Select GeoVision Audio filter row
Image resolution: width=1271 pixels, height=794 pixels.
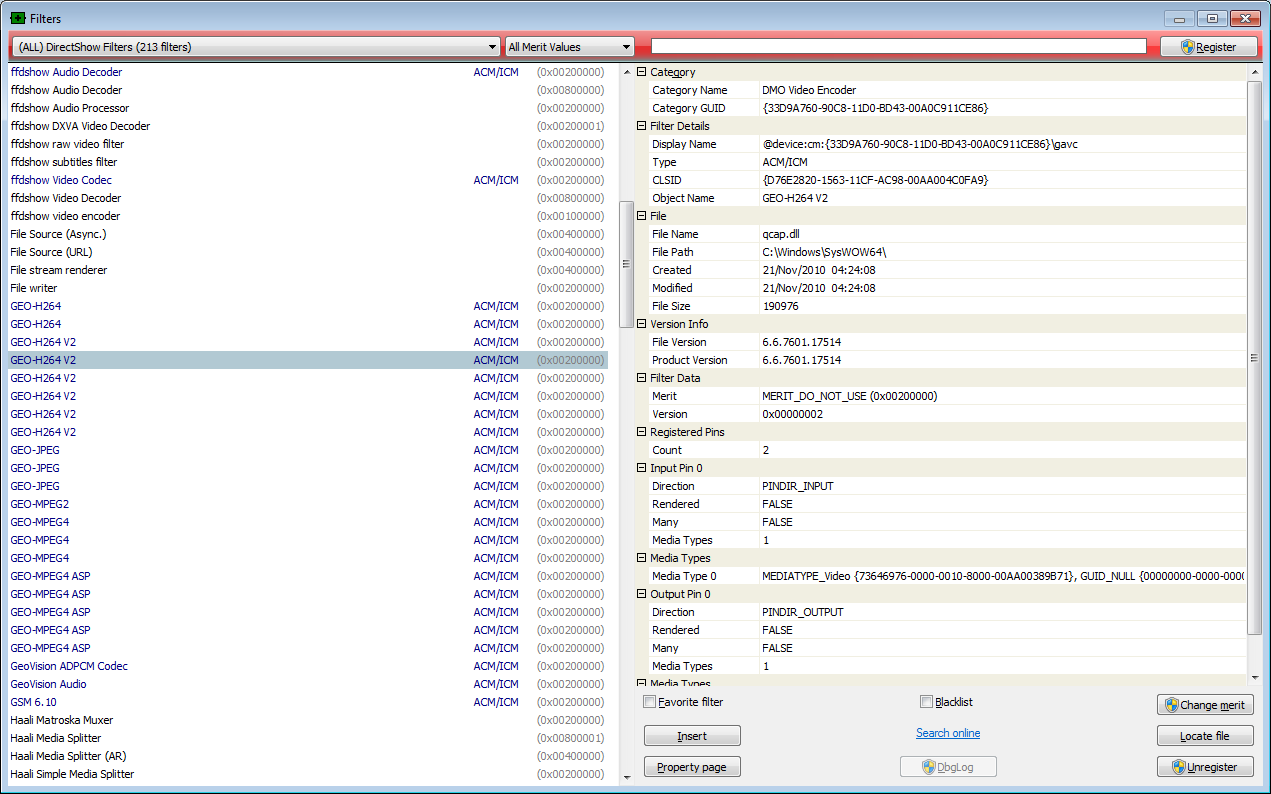coord(307,684)
